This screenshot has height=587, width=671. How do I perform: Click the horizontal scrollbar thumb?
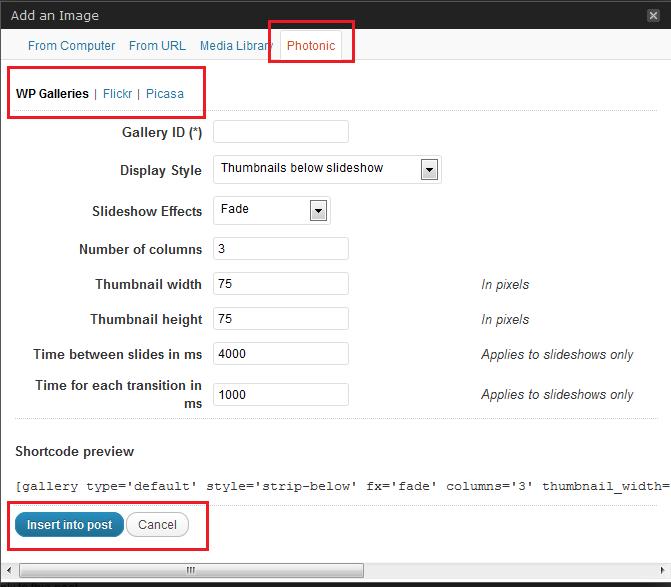pos(191,570)
